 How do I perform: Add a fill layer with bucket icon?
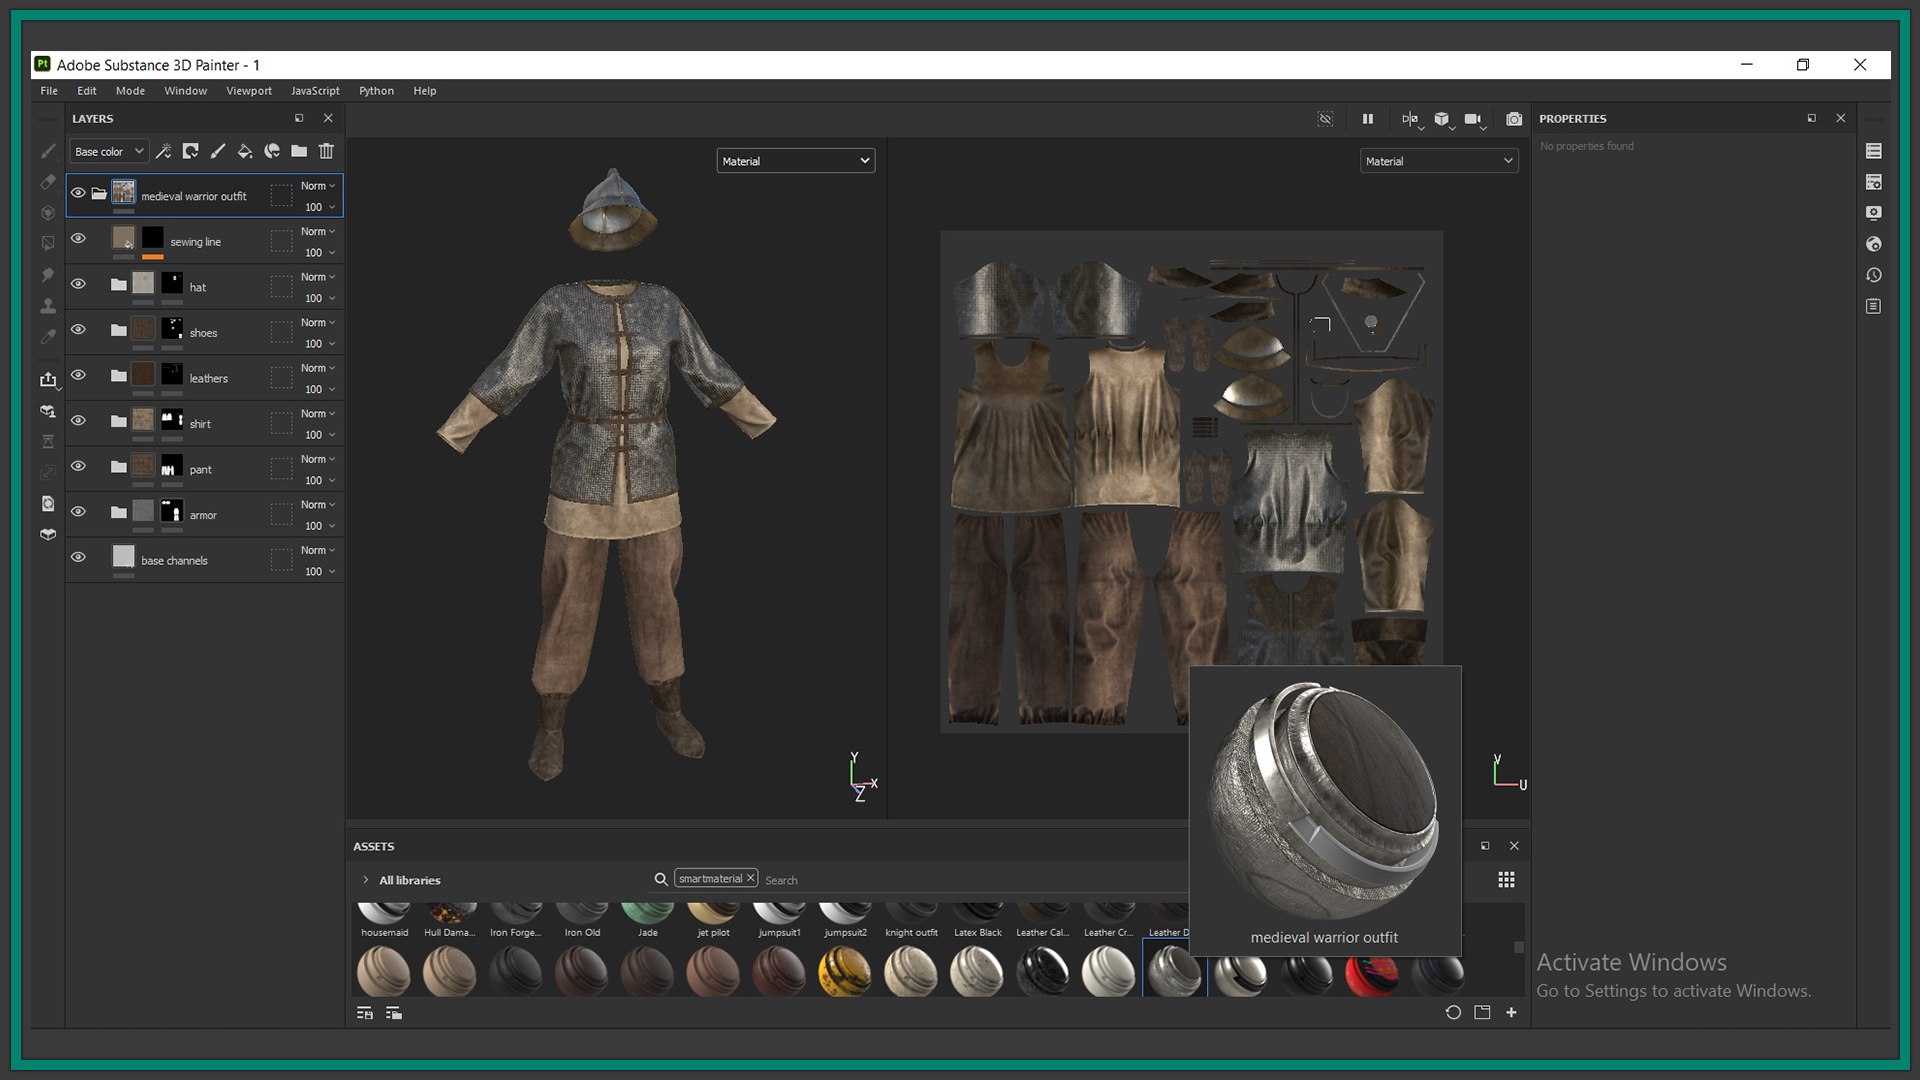(244, 151)
